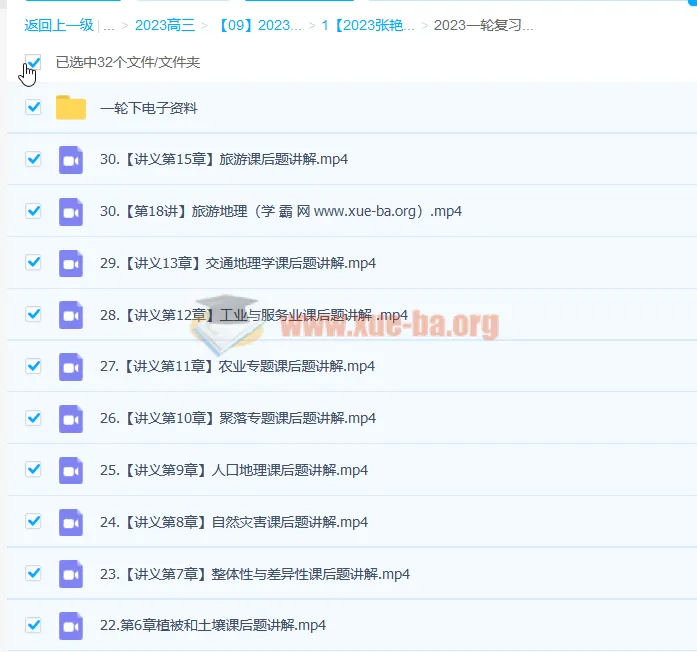Viewport: 697px width, 652px height.
Task: Click video icon for 28.【讲义第12章】工业与服务业 file
Action: [x=71, y=314]
